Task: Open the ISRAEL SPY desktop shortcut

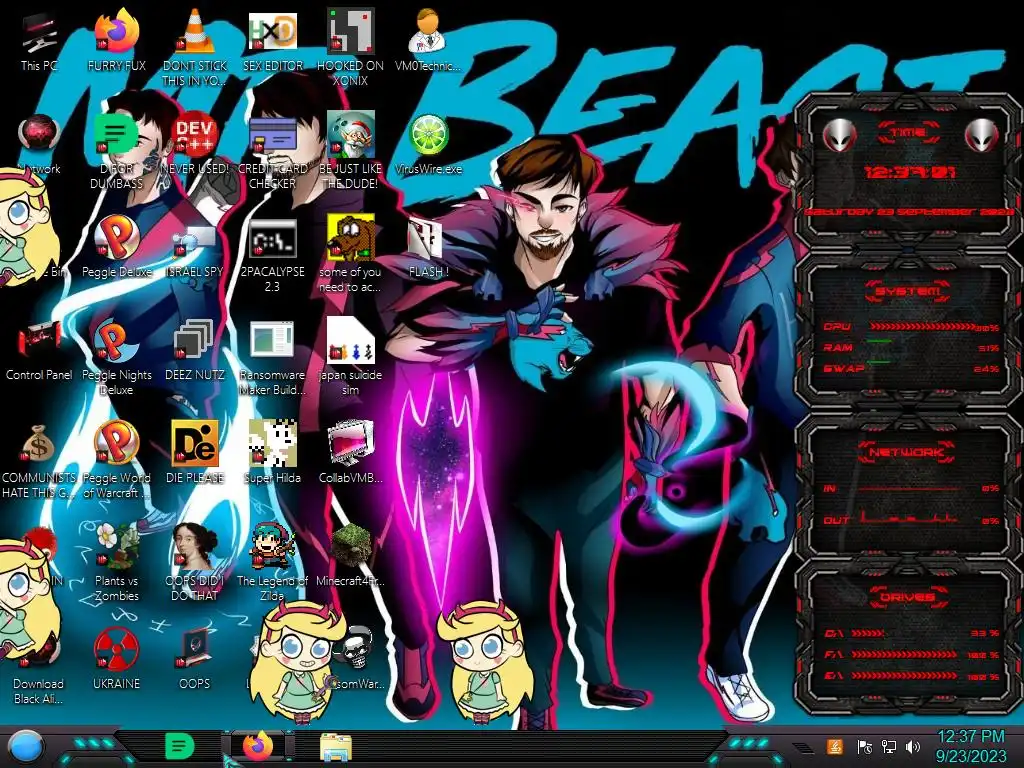Action: click(195, 240)
